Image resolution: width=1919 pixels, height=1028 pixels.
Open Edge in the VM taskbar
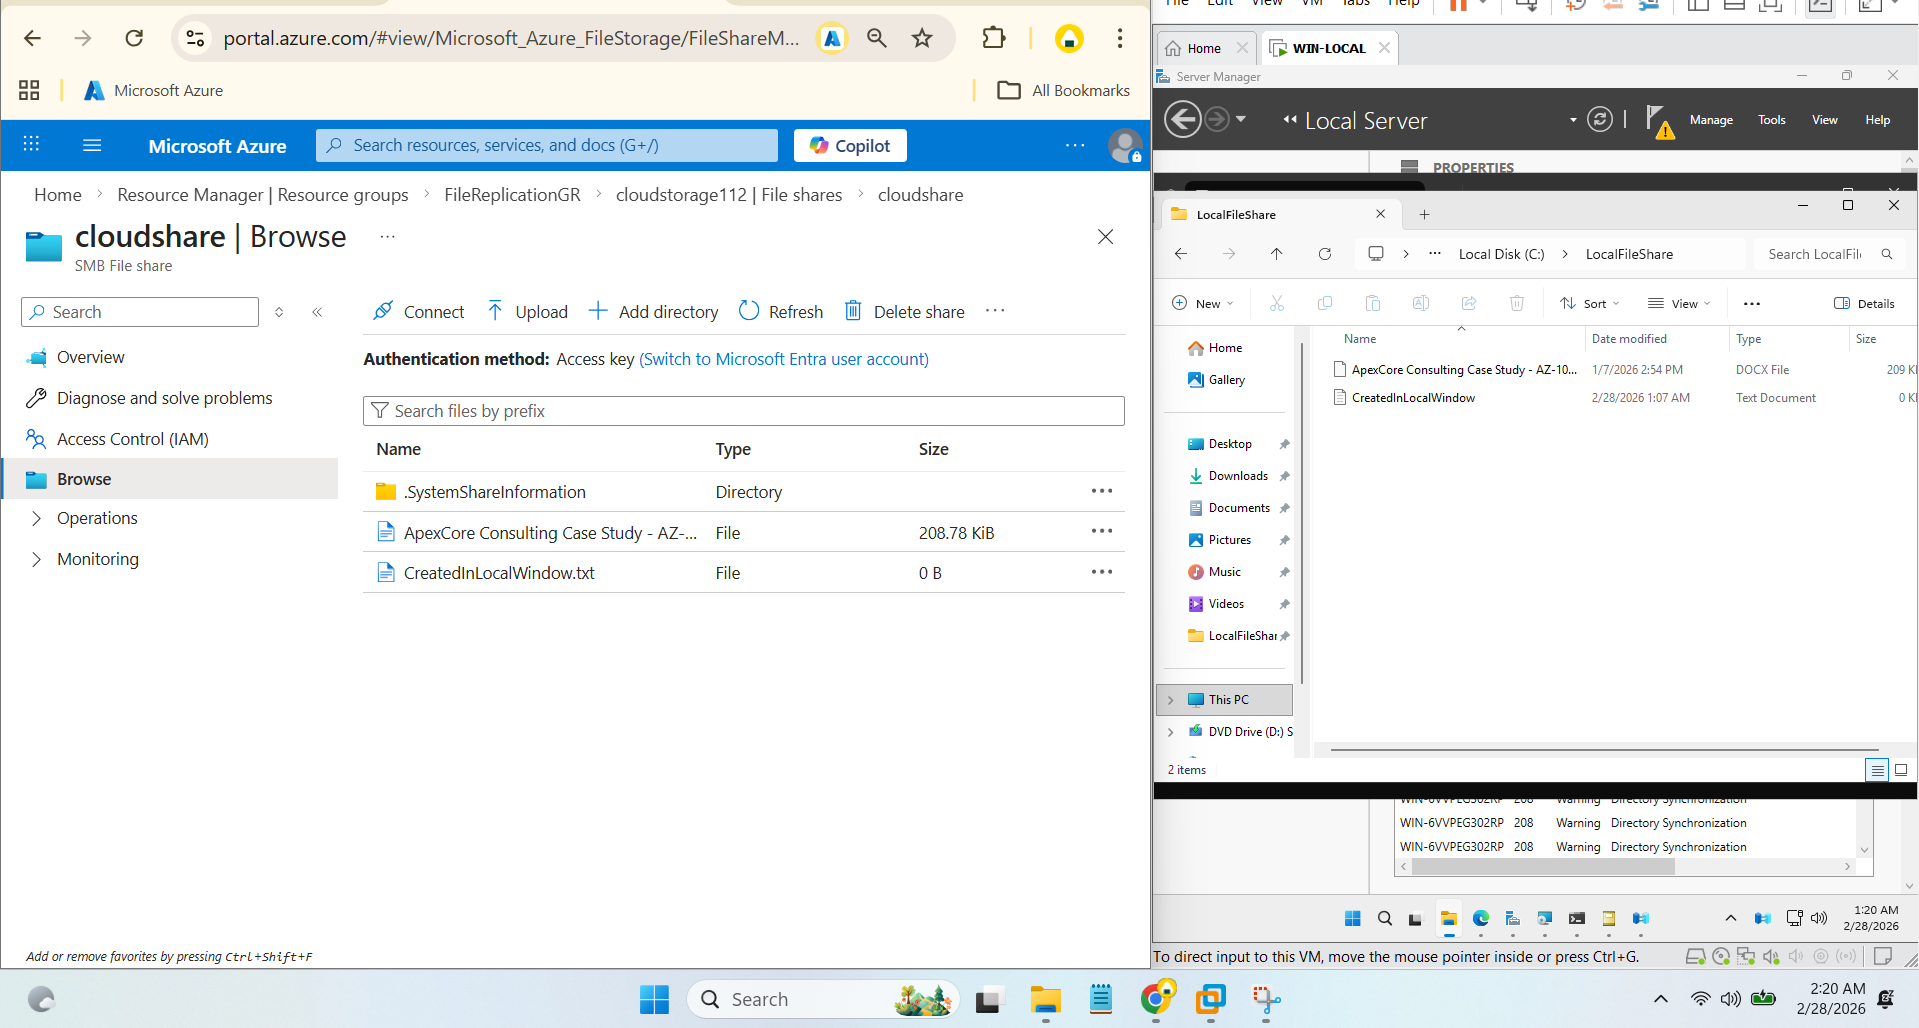[x=1481, y=918]
